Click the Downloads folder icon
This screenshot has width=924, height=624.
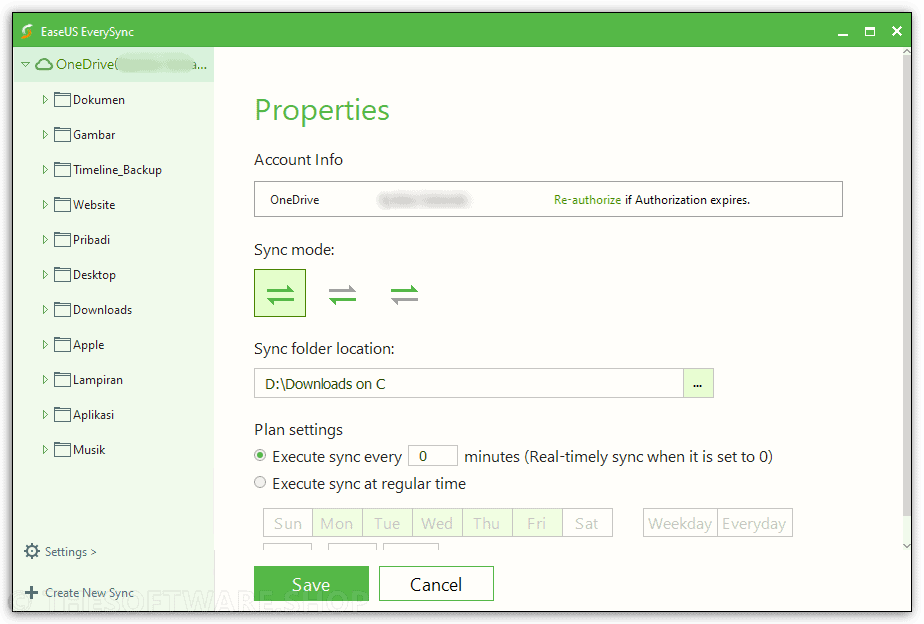[x=62, y=309]
